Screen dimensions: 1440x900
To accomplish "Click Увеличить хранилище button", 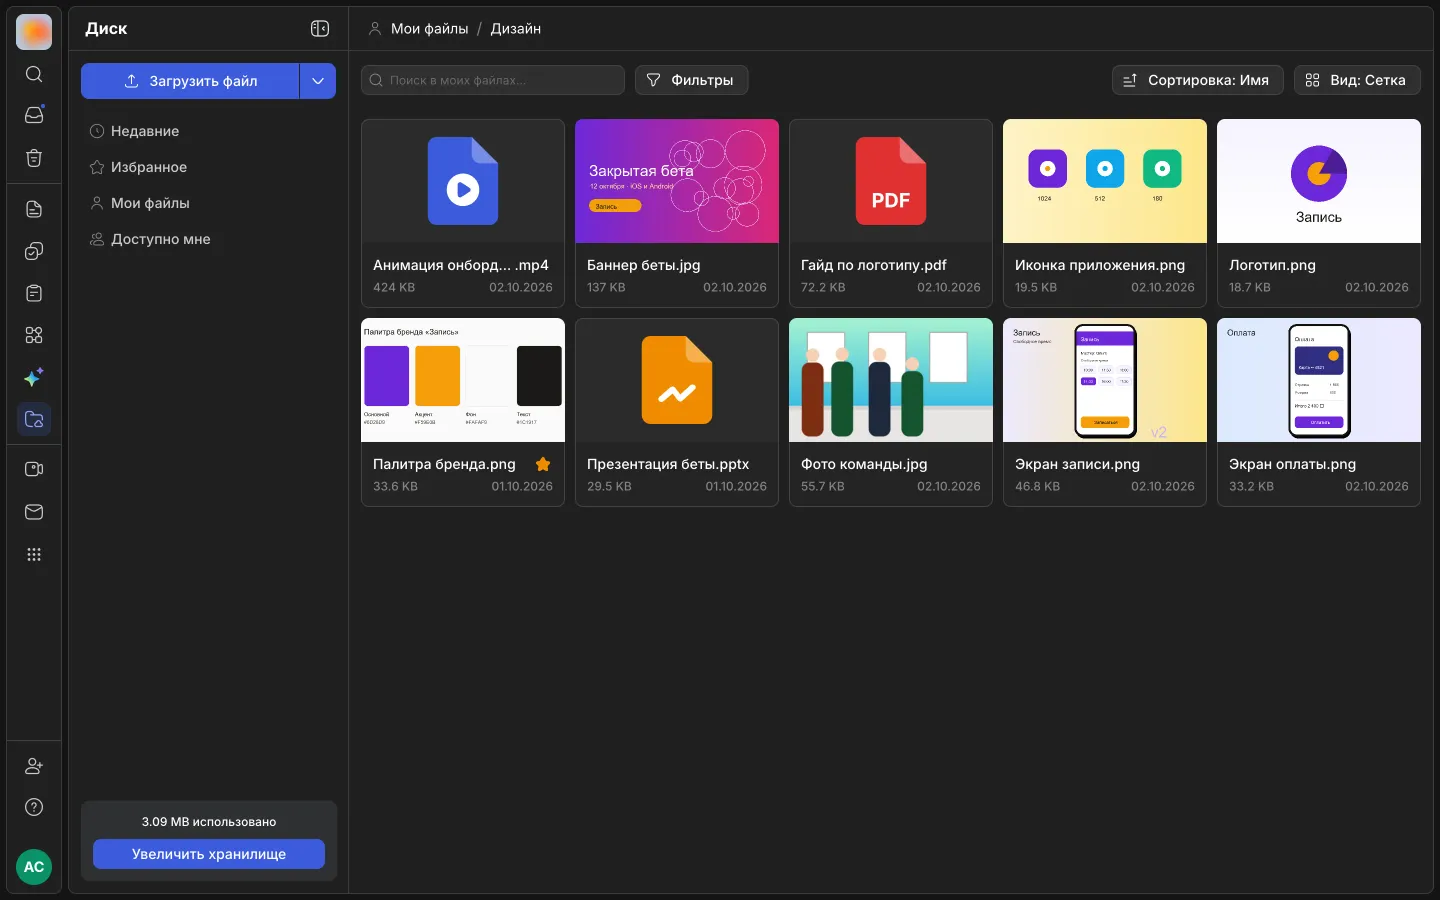I will [209, 854].
